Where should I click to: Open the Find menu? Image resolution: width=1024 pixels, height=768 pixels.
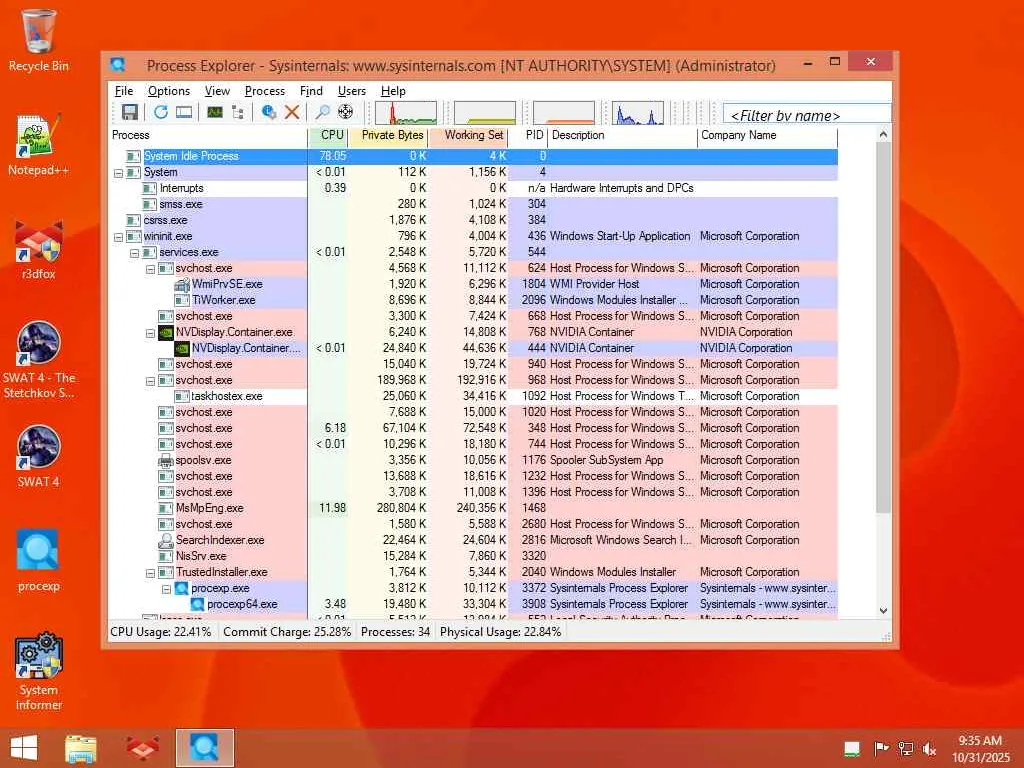(311, 91)
